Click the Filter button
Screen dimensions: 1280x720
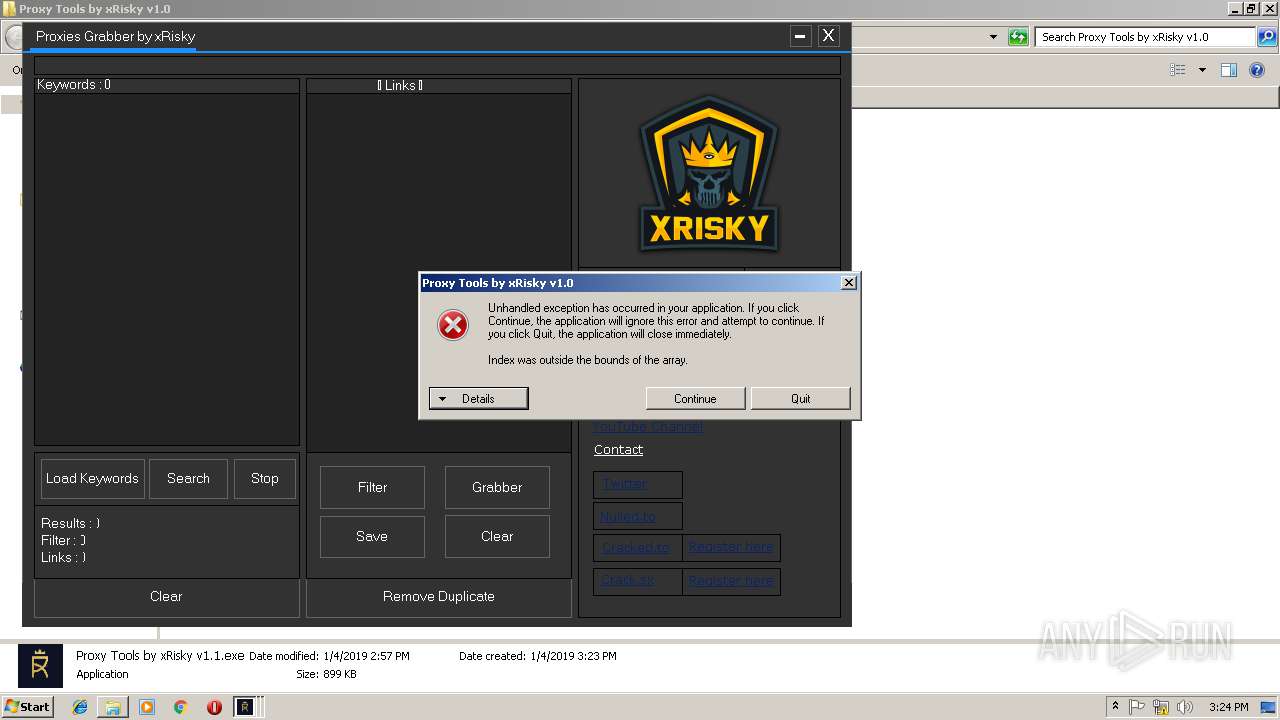(x=372, y=487)
